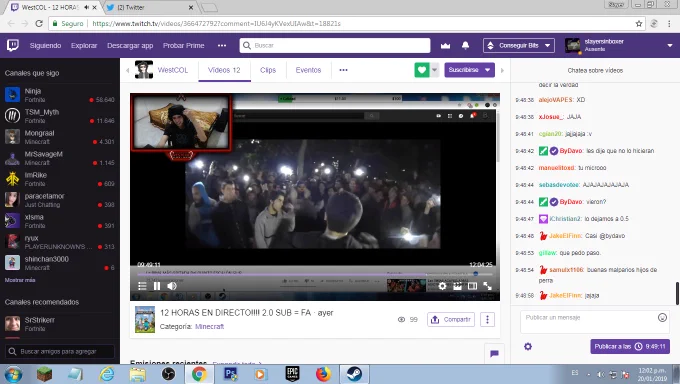Switch to Videos 12 tab
Image resolution: width=680 pixels, height=384 pixels.
[224, 70]
